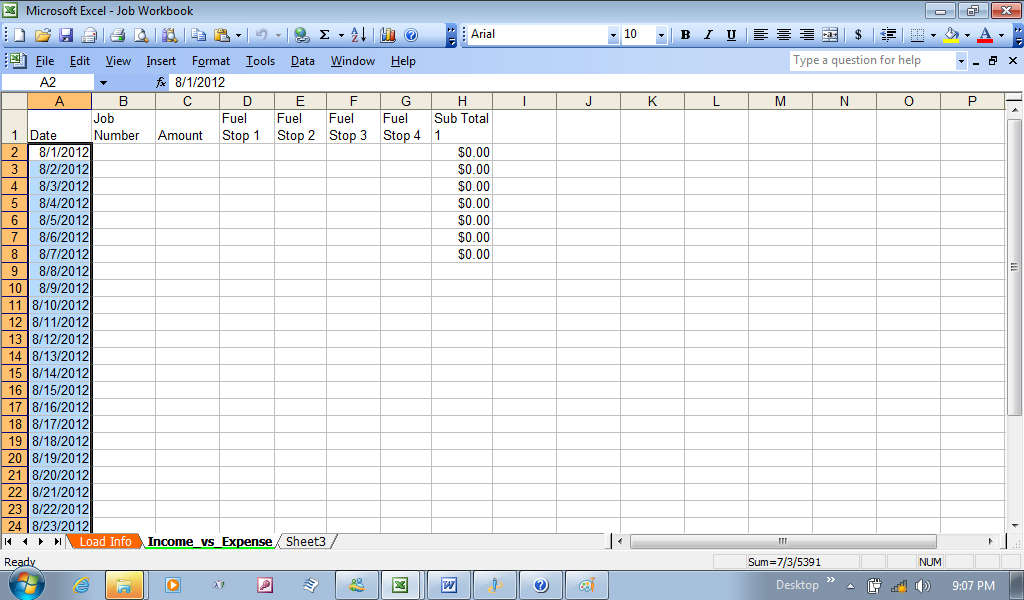
Task: Expand the Name Box dropdown arrow
Action: pos(103,82)
